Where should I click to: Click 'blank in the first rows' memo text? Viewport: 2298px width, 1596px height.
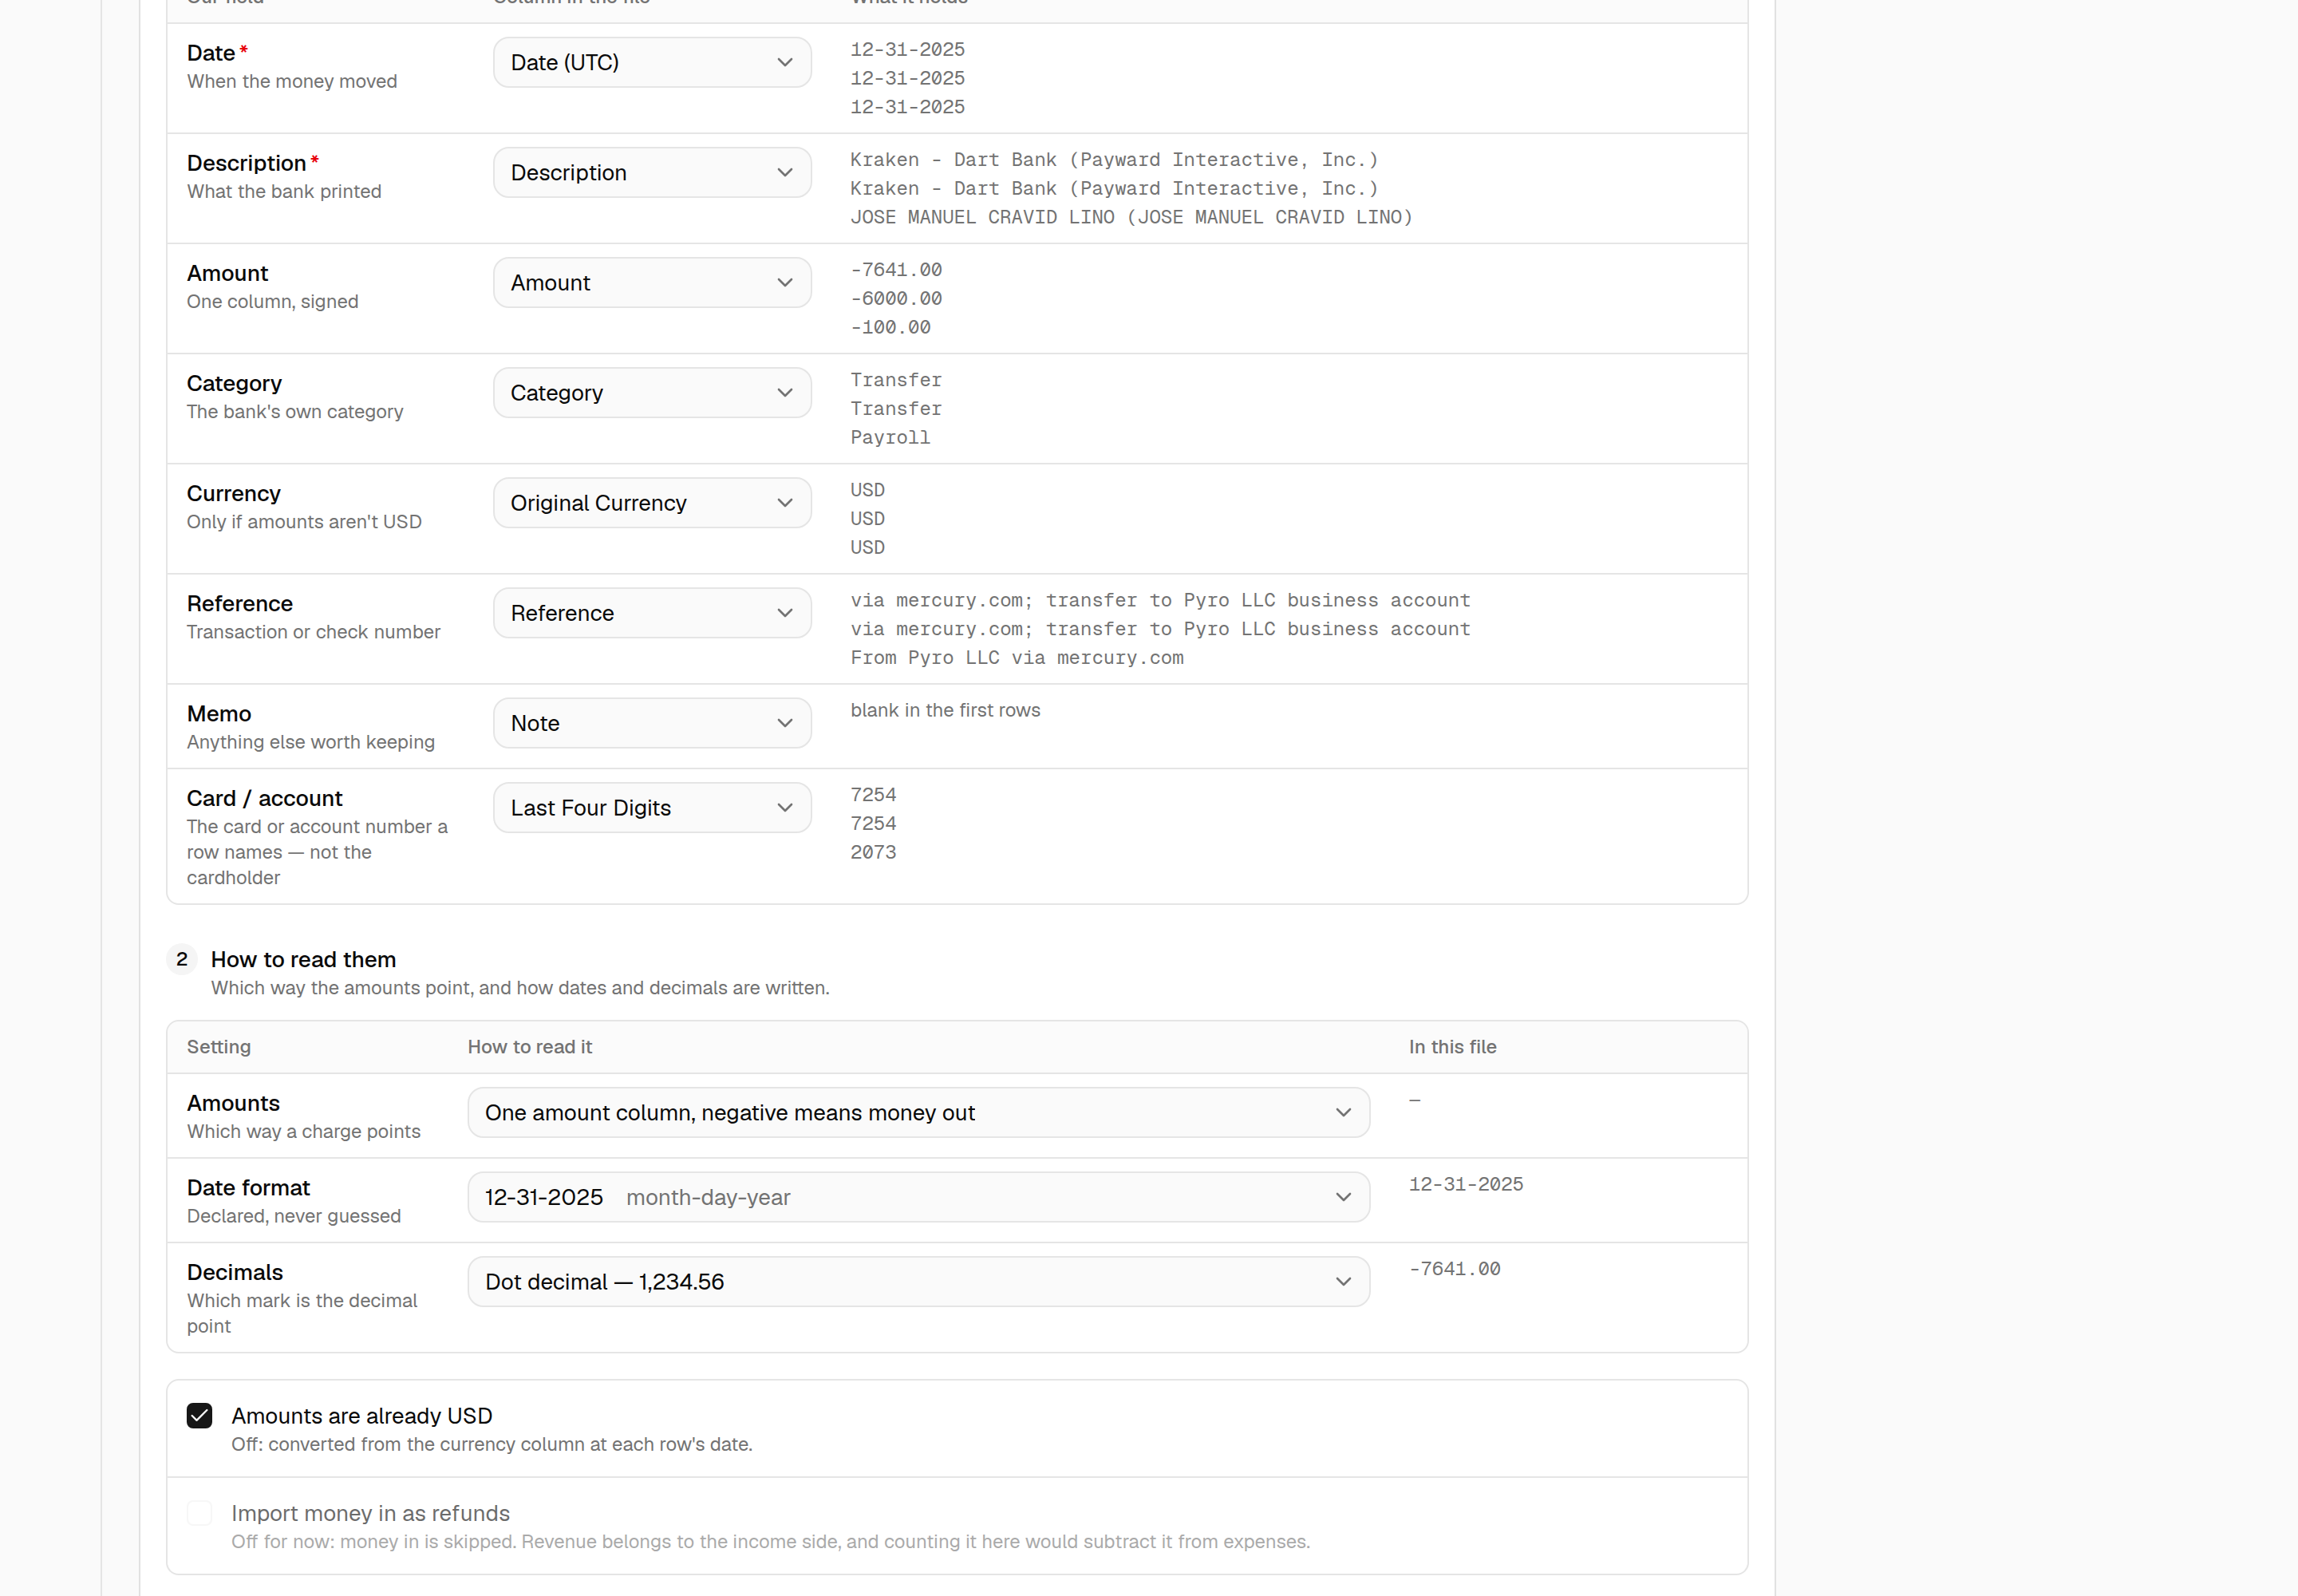(945, 710)
